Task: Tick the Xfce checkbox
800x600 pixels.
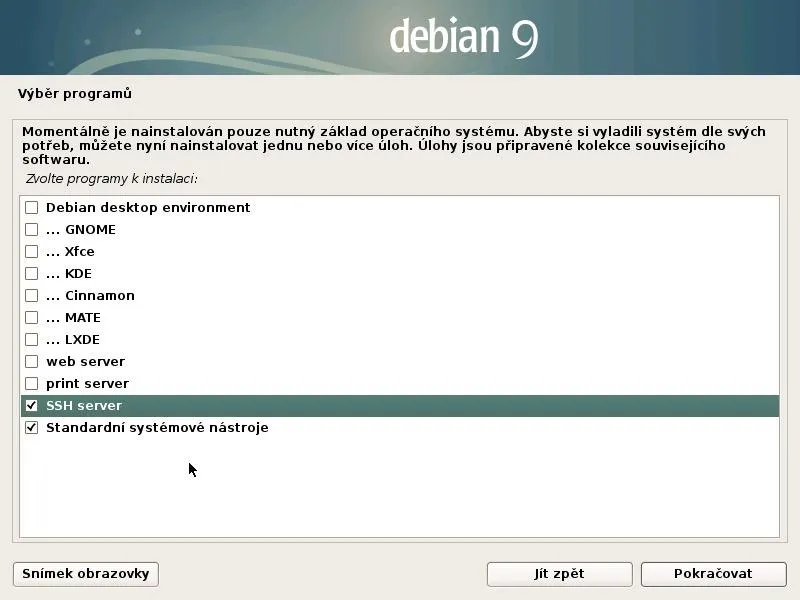Action: point(32,252)
